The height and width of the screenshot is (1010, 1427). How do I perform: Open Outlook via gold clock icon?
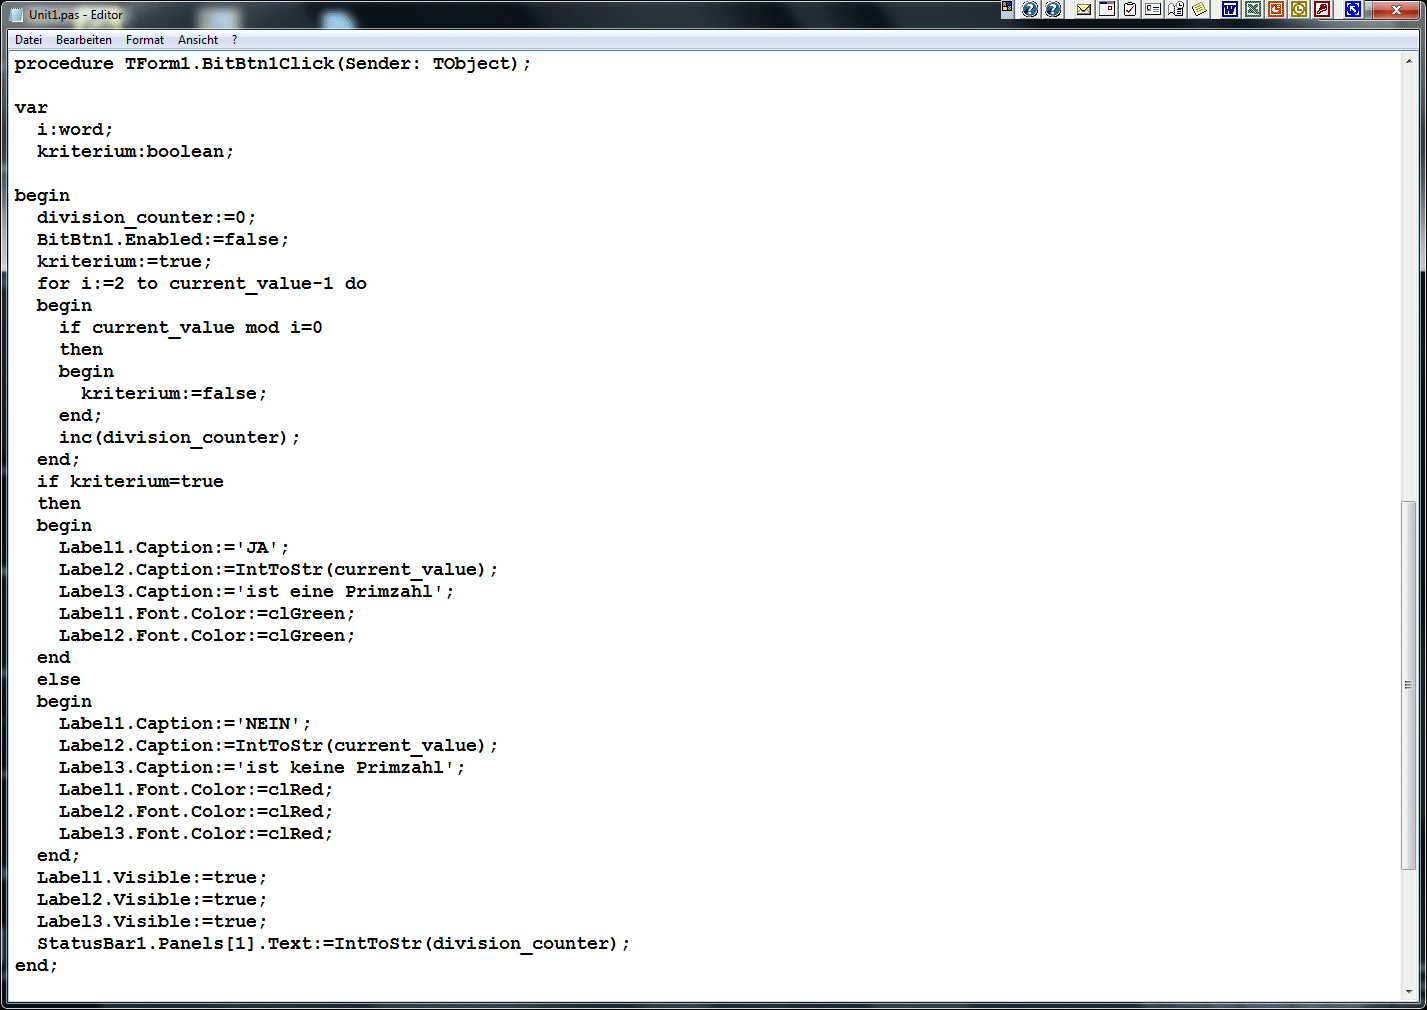coord(1299,10)
